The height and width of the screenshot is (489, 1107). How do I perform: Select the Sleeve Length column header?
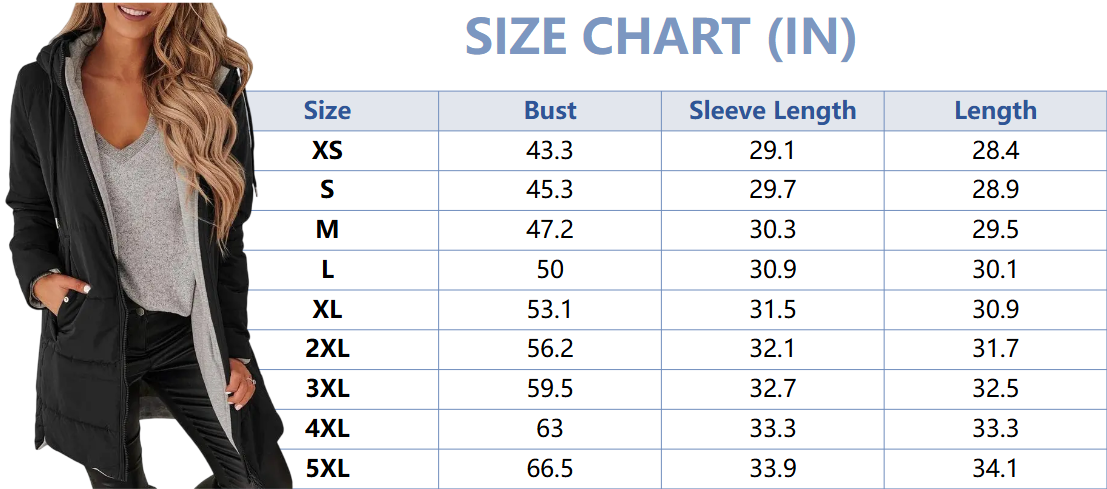(772, 111)
